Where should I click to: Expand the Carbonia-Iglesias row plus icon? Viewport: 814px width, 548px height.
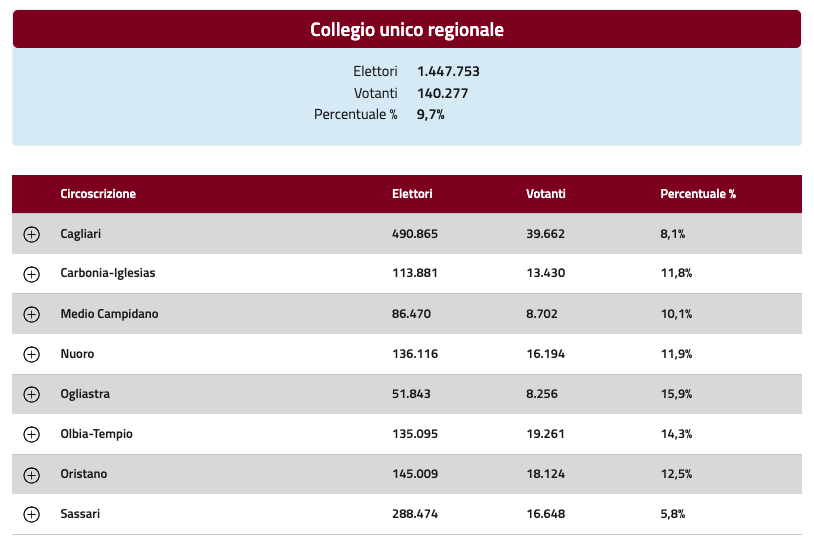click(x=32, y=274)
